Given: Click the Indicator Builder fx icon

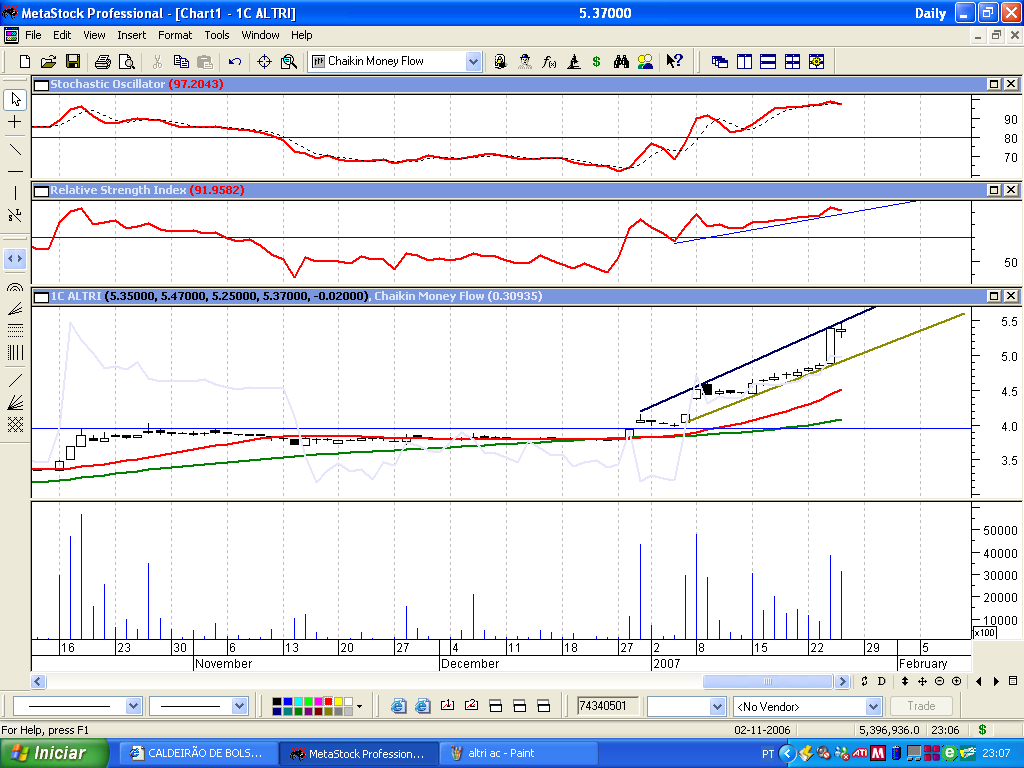Looking at the screenshot, I should click(549, 61).
